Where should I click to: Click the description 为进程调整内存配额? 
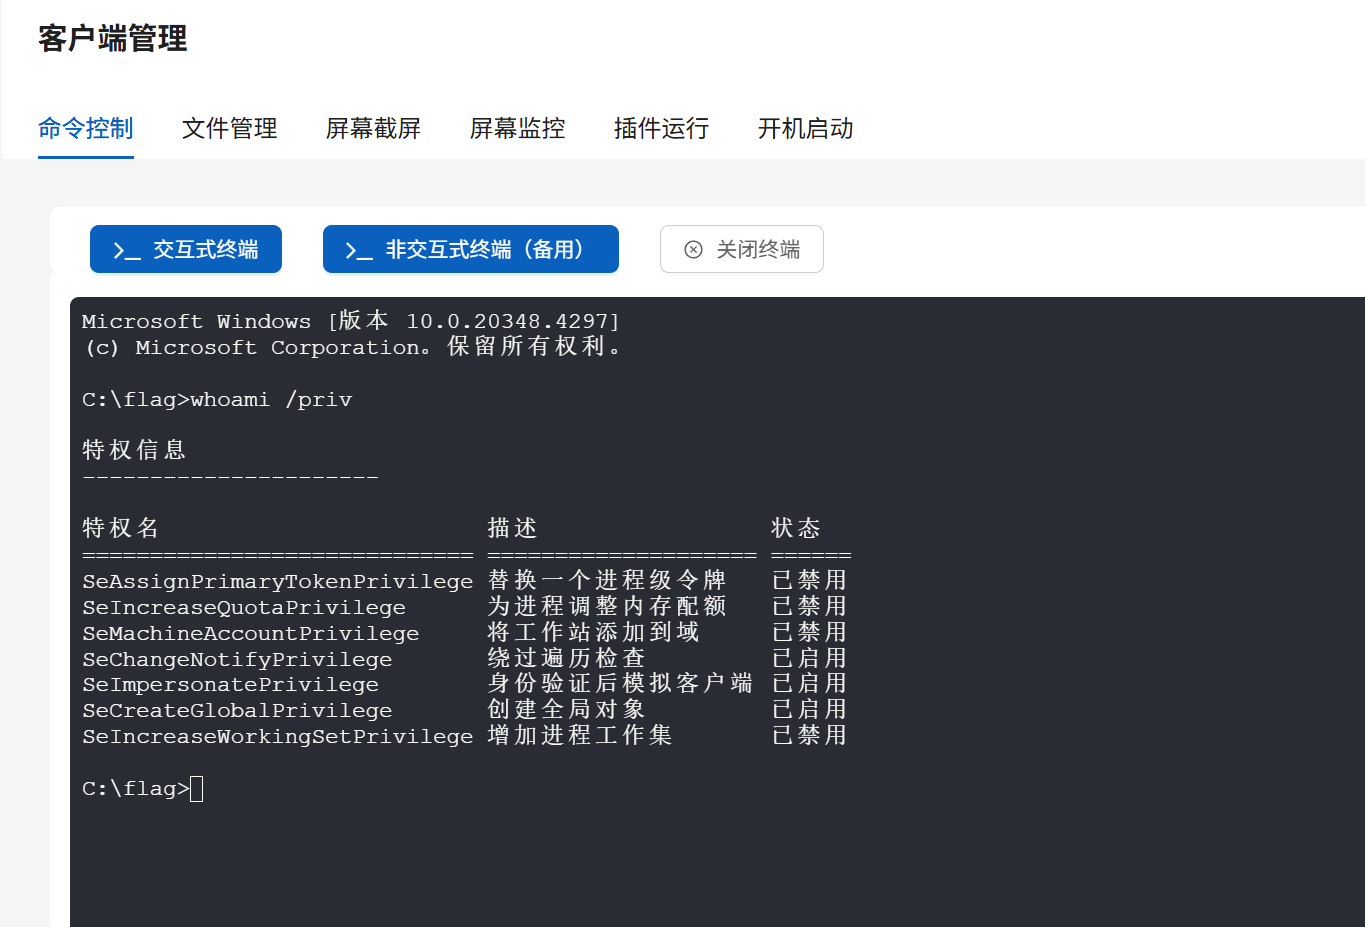click(607, 606)
